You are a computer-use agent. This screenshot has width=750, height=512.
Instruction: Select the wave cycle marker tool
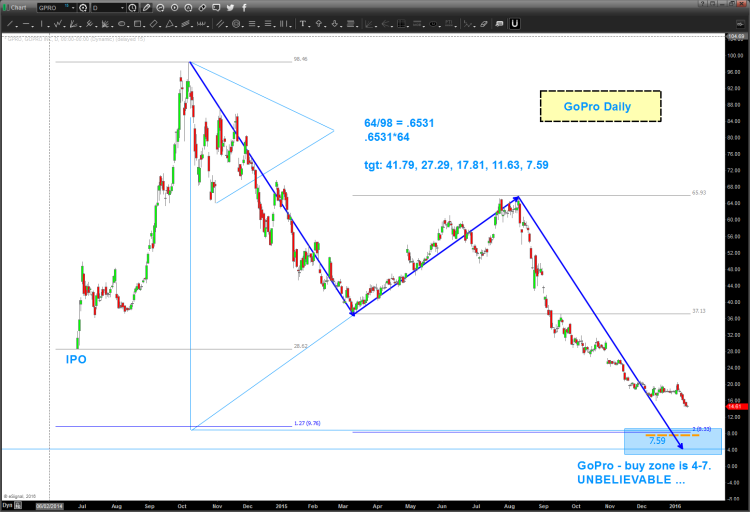point(201,23)
